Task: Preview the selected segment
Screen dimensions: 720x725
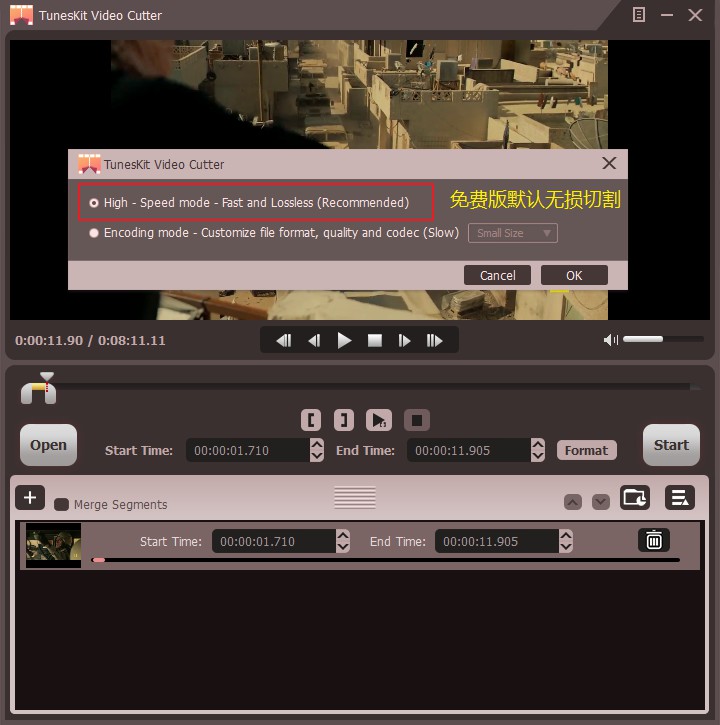Action: click(379, 420)
